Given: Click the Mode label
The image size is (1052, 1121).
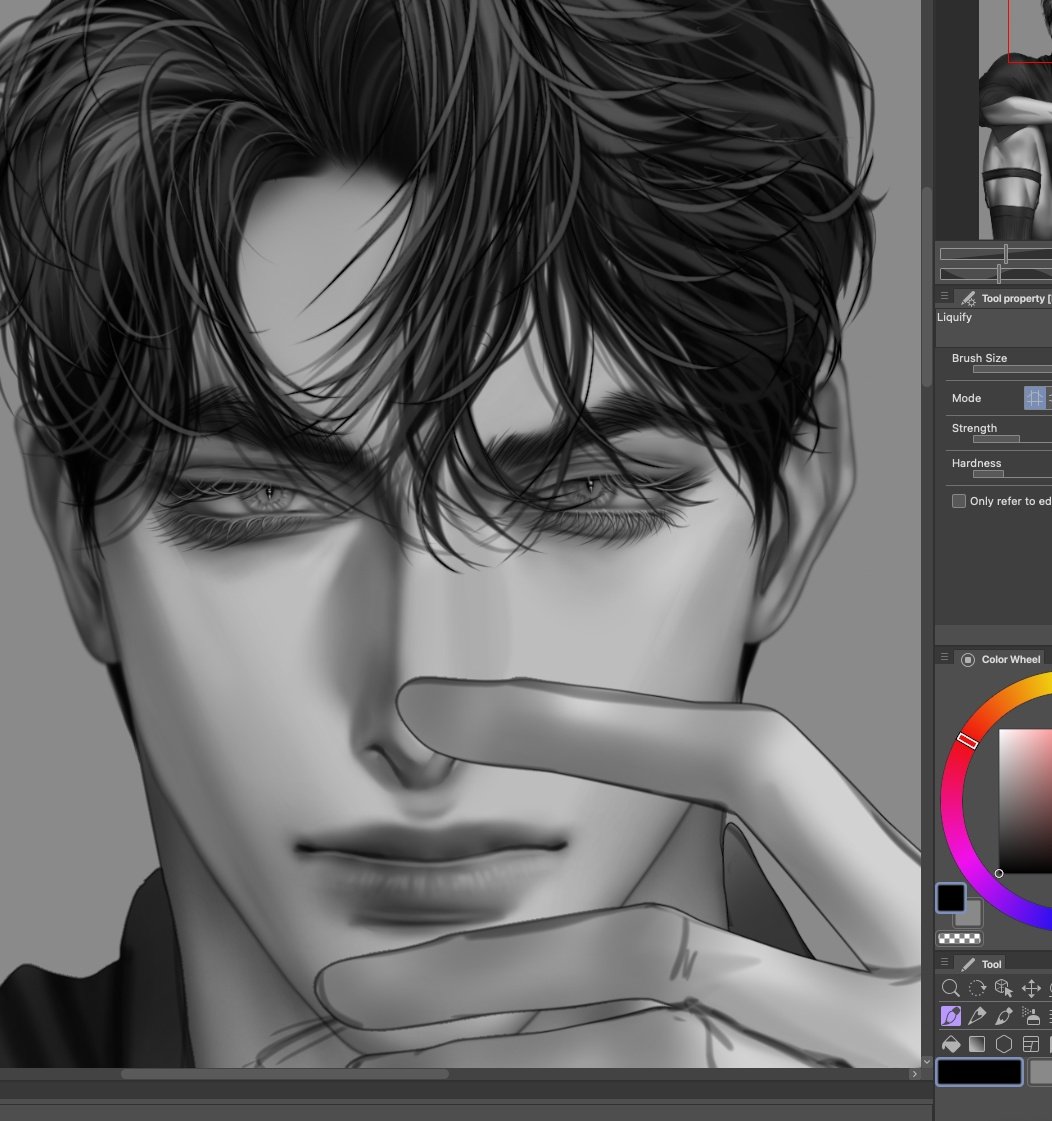Looking at the screenshot, I should (x=966, y=398).
